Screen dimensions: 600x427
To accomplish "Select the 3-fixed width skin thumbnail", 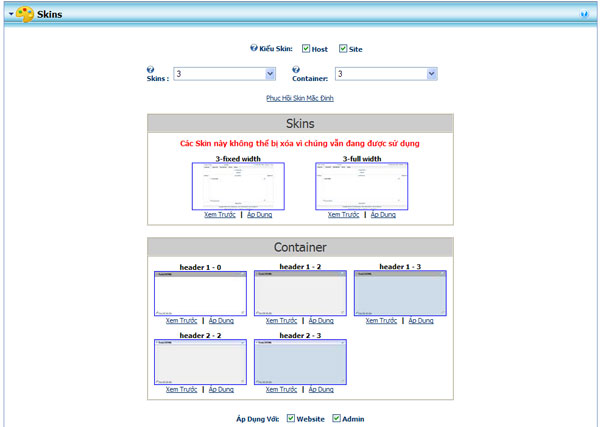I will click(x=238, y=186).
